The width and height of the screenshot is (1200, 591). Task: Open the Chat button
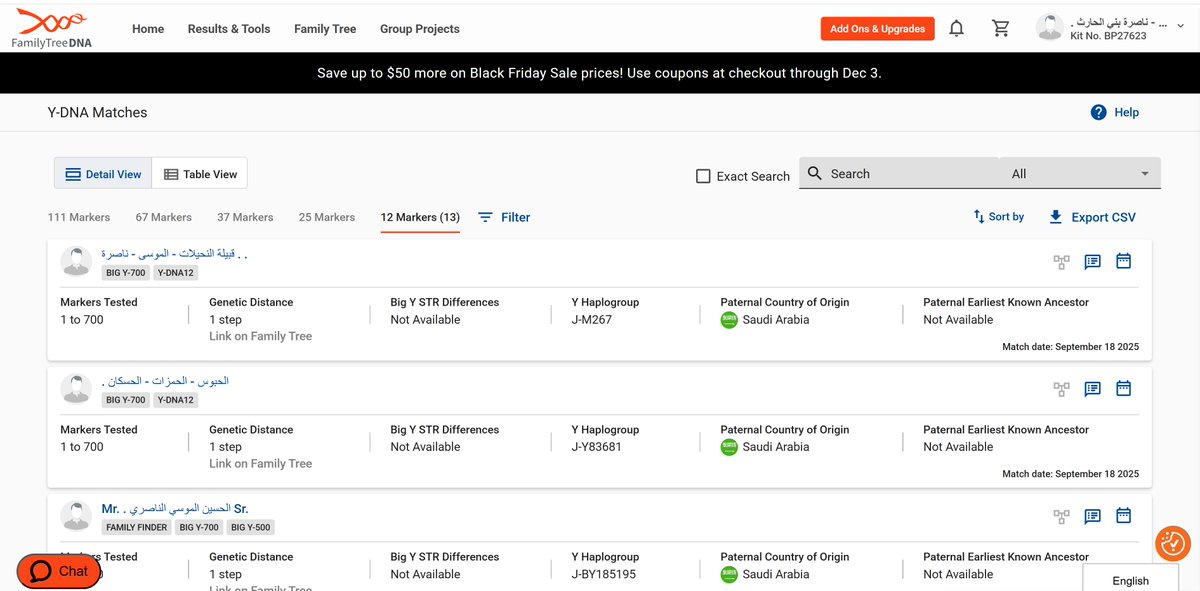(59, 571)
